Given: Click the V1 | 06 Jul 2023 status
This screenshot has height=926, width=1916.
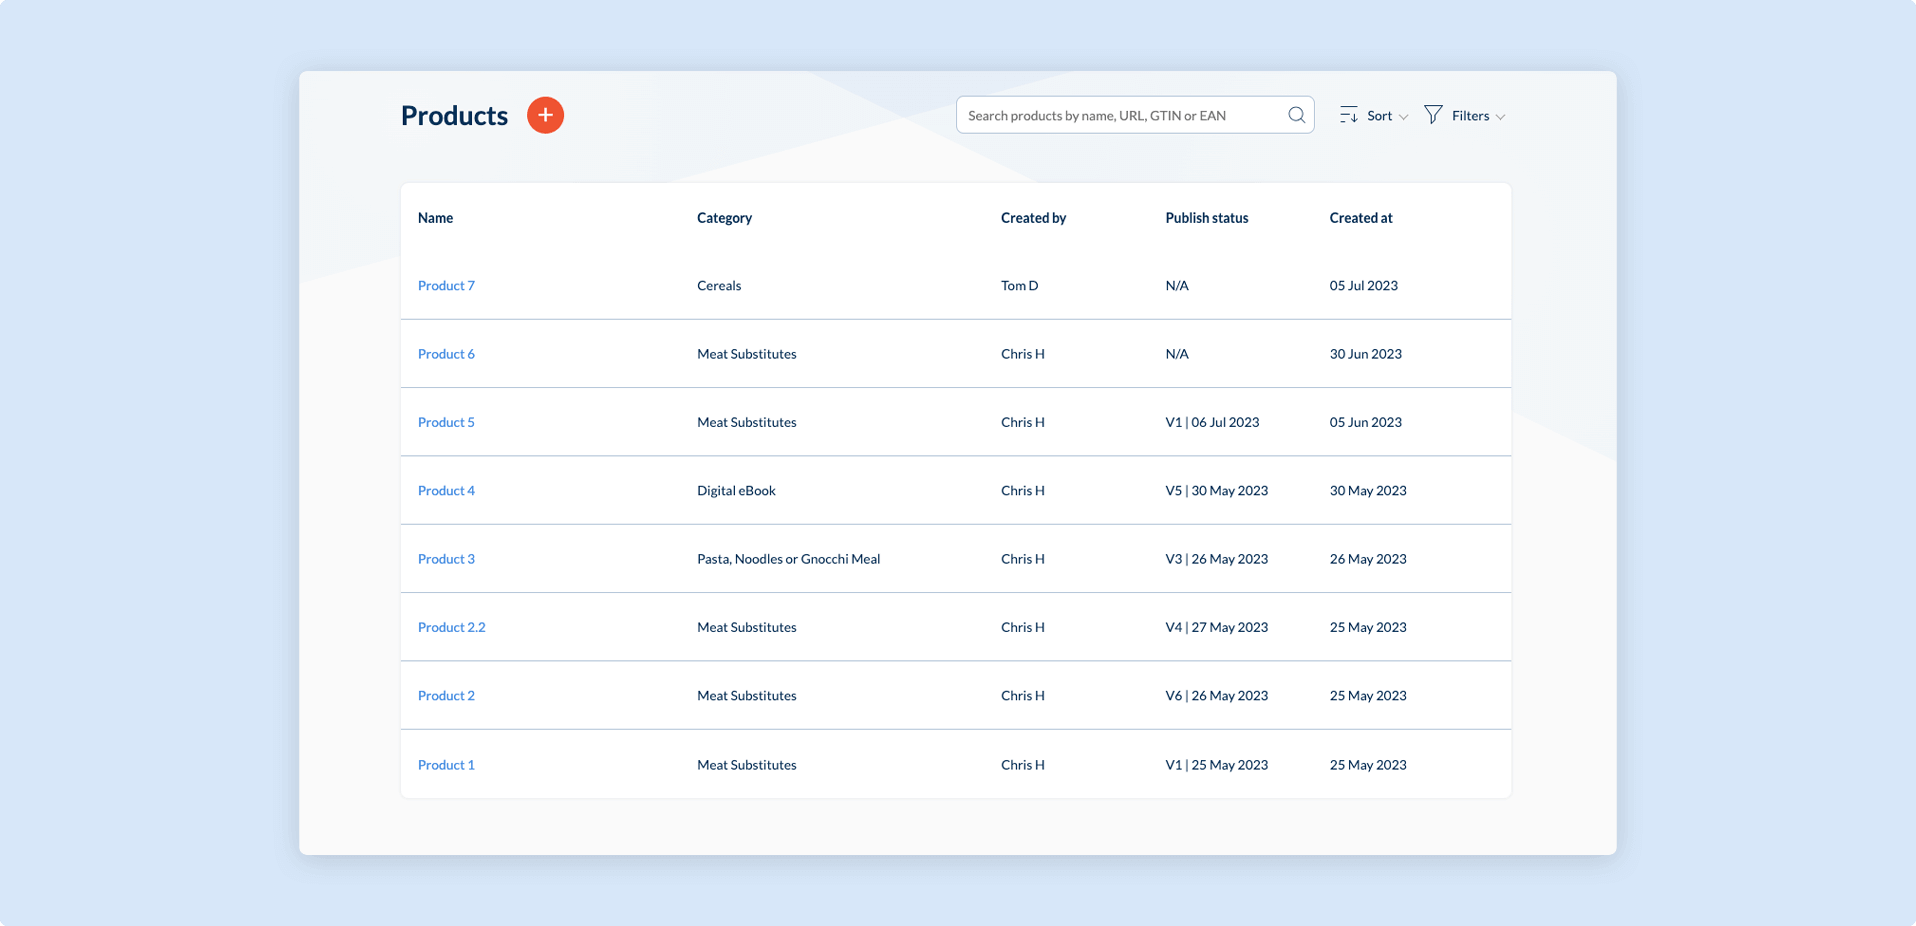Looking at the screenshot, I should pos(1212,422).
